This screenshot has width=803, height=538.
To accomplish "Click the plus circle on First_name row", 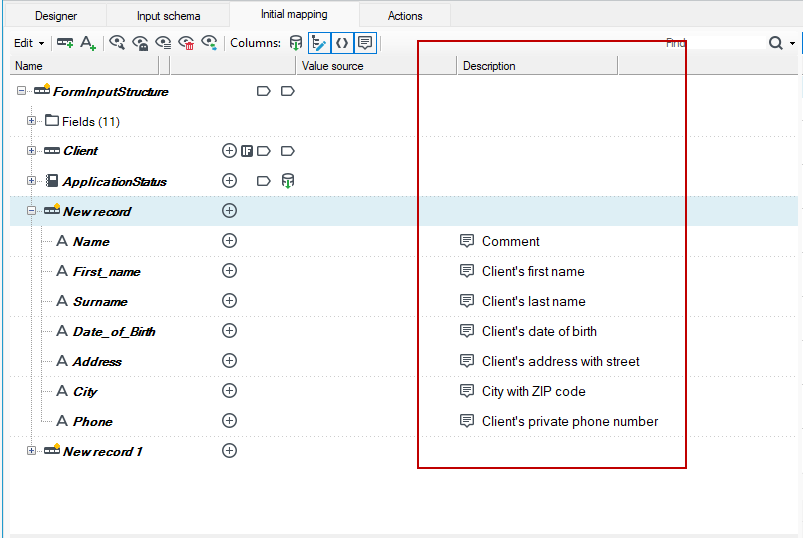I will (229, 270).
